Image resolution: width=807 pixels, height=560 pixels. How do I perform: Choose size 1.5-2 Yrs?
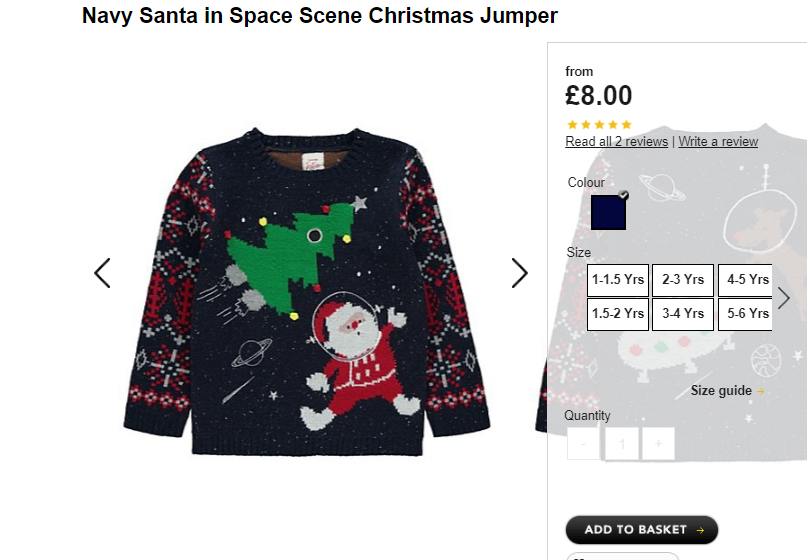(x=618, y=314)
